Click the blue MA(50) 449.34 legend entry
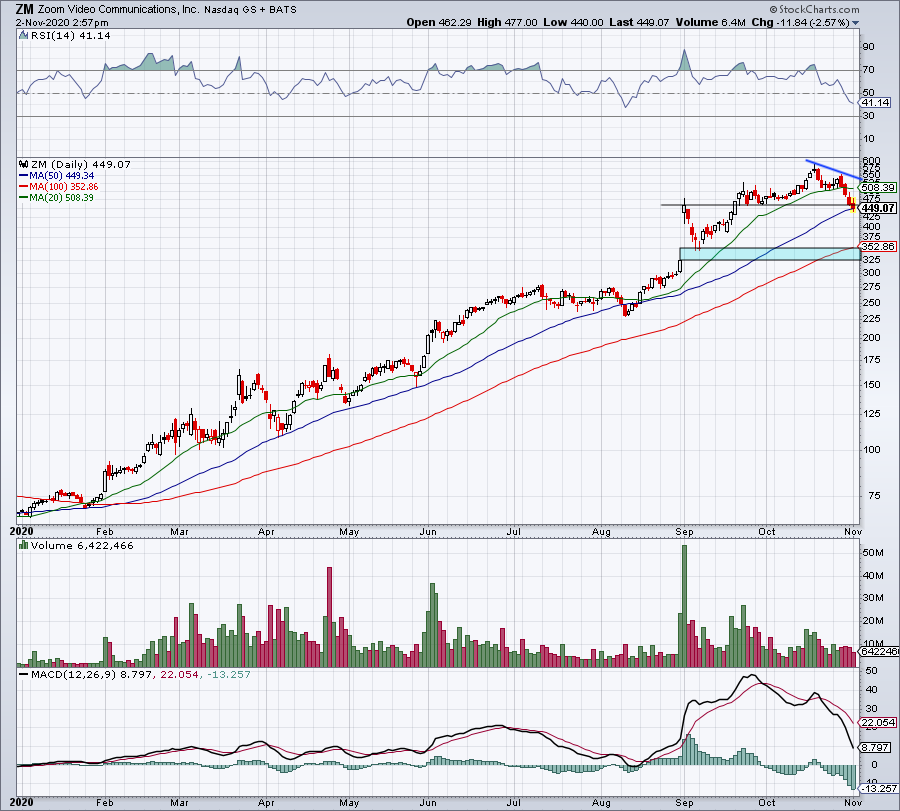The width and height of the screenshot is (900, 811). (x=56, y=176)
